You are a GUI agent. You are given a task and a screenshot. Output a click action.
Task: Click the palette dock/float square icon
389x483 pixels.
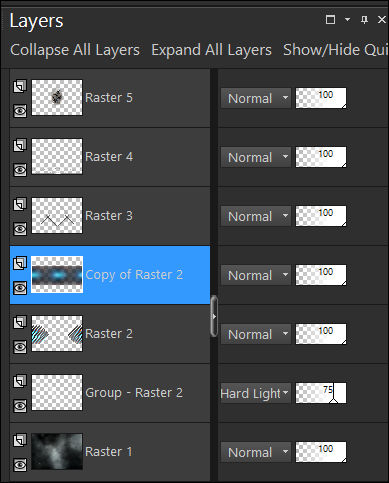click(x=330, y=20)
